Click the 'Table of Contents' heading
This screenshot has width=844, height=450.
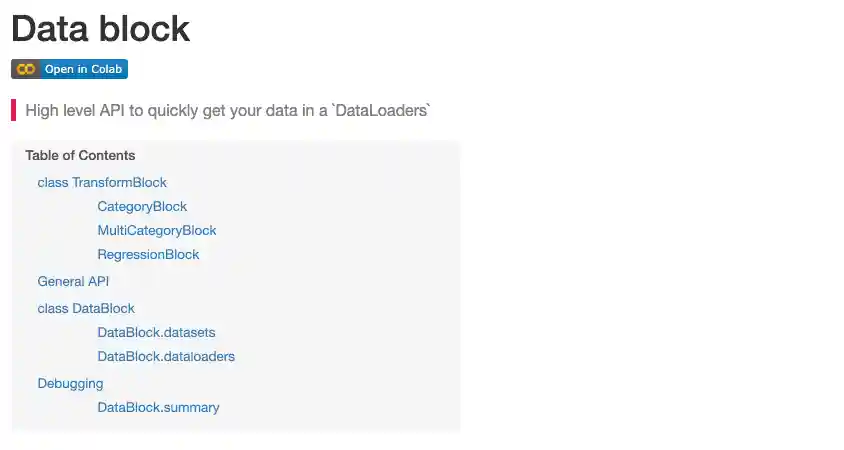click(80, 155)
